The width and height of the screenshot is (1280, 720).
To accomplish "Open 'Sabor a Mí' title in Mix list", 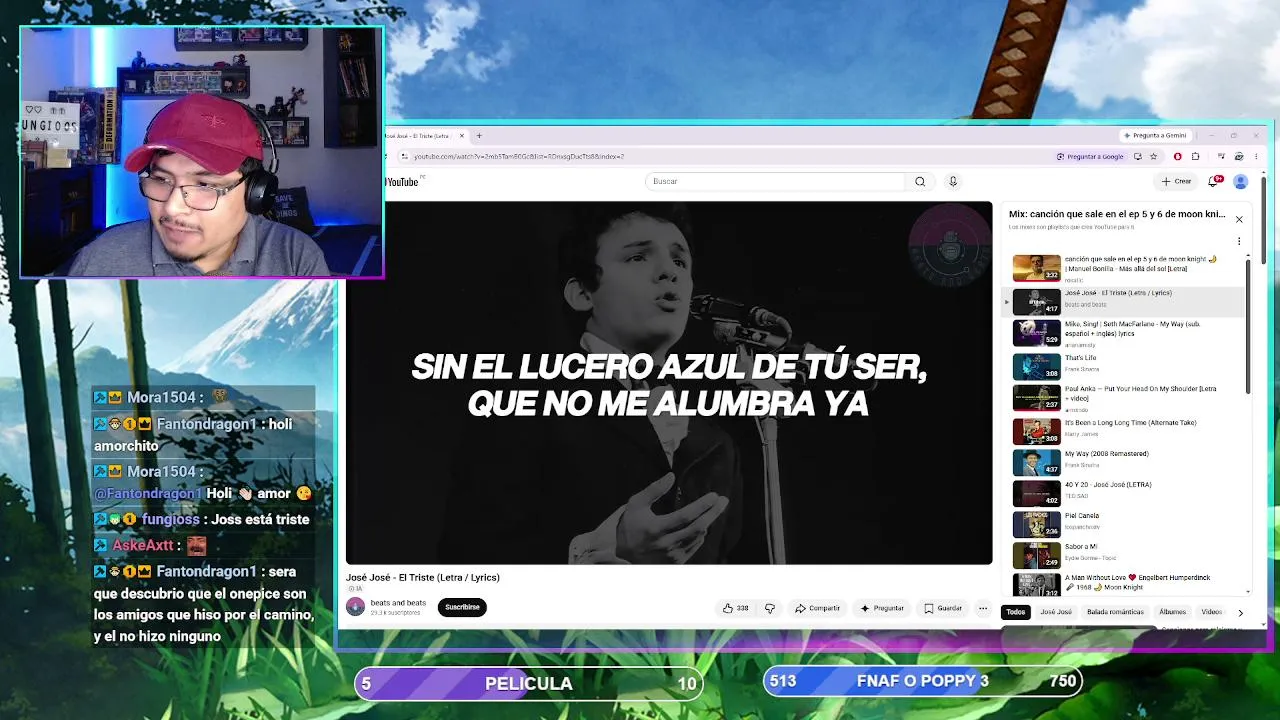I will click(1081, 547).
